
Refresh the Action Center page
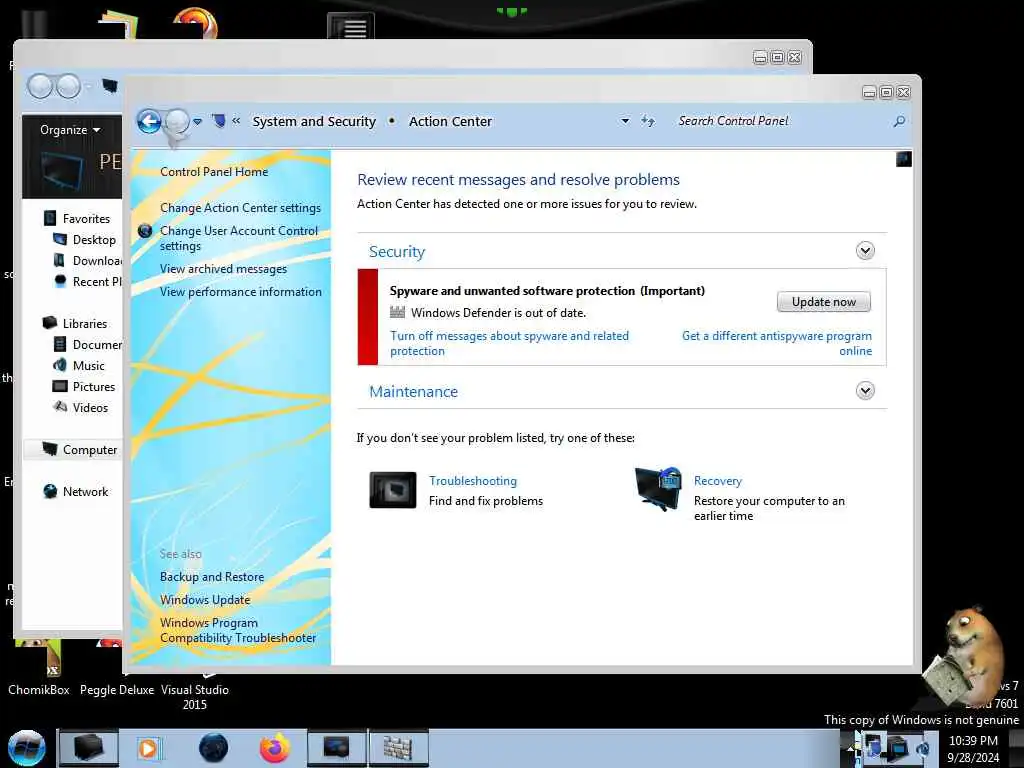pyautogui.click(x=647, y=121)
